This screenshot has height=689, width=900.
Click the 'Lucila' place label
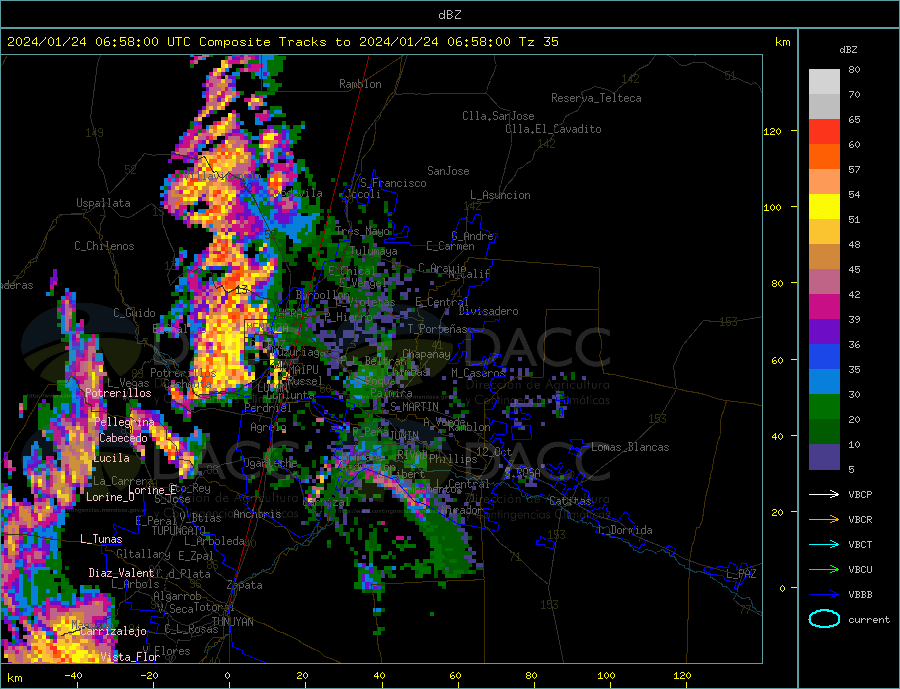pyautogui.click(x=111, y=458)
